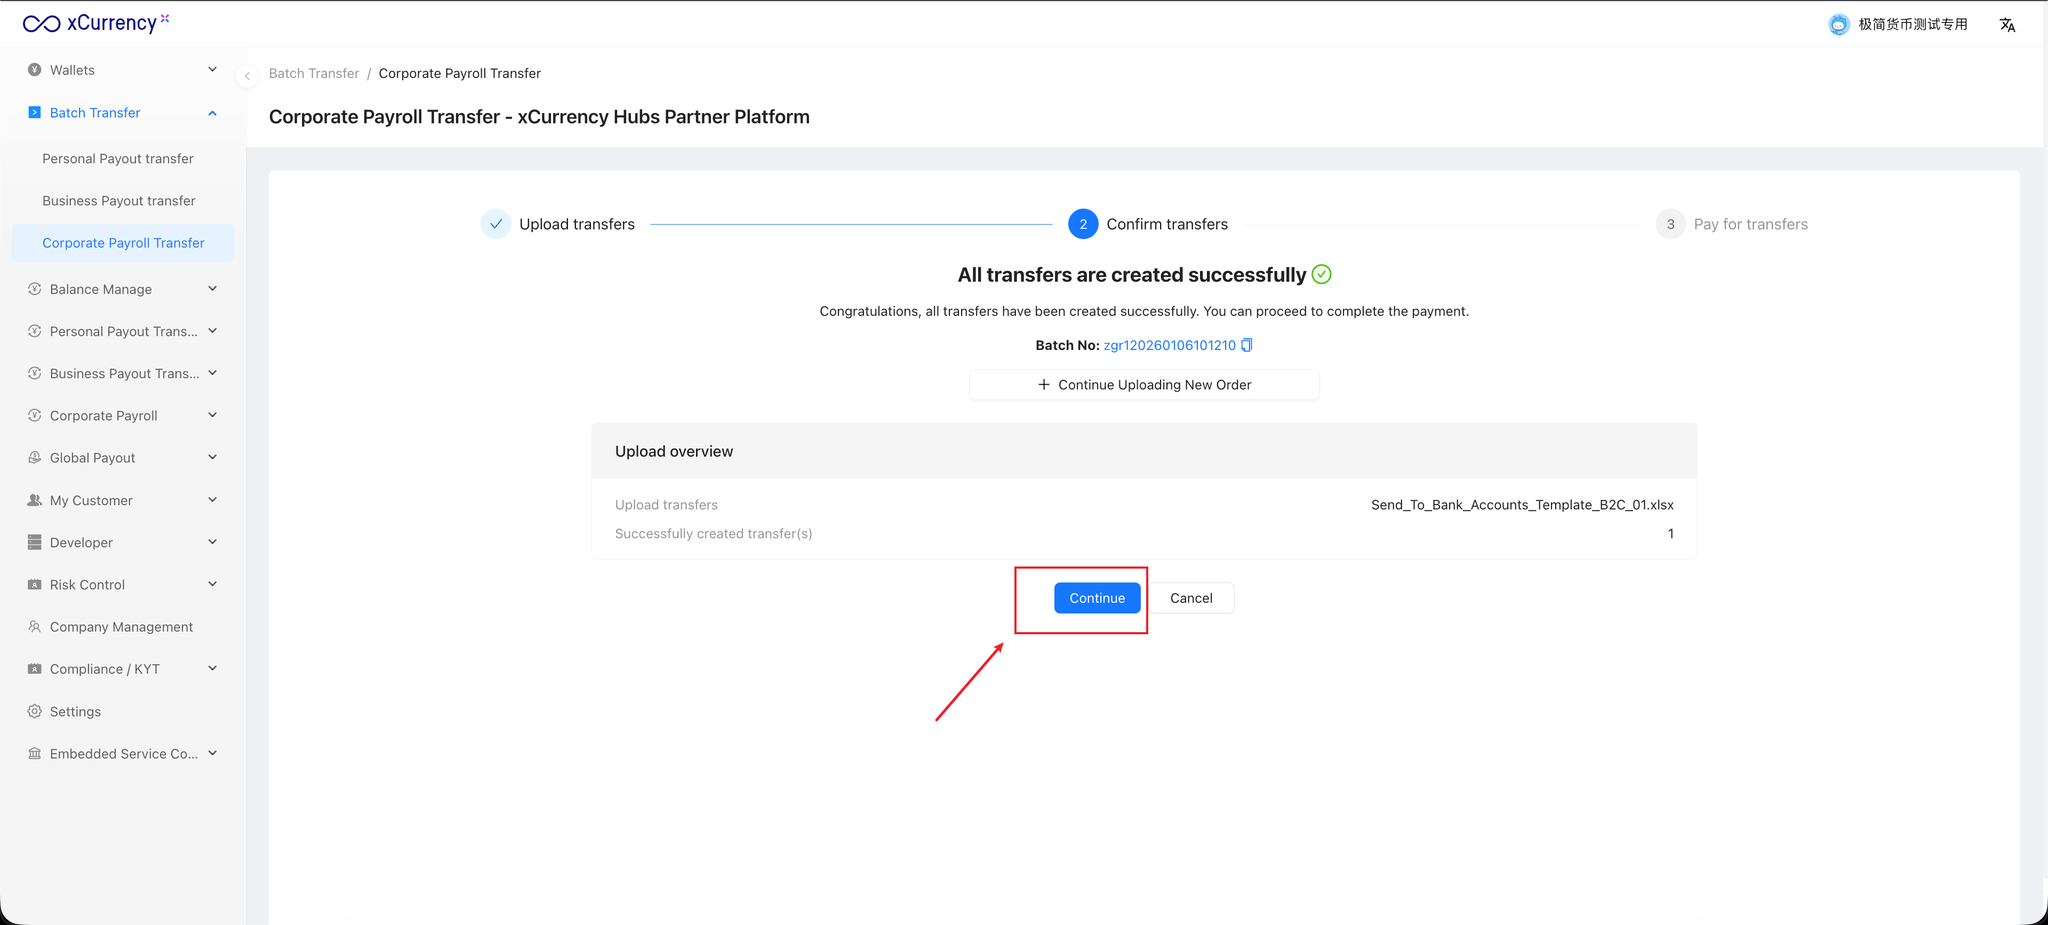Open the batch number zgr120260106101210 link
The image size is (2048, 925).
click(x=1169, y=345)
